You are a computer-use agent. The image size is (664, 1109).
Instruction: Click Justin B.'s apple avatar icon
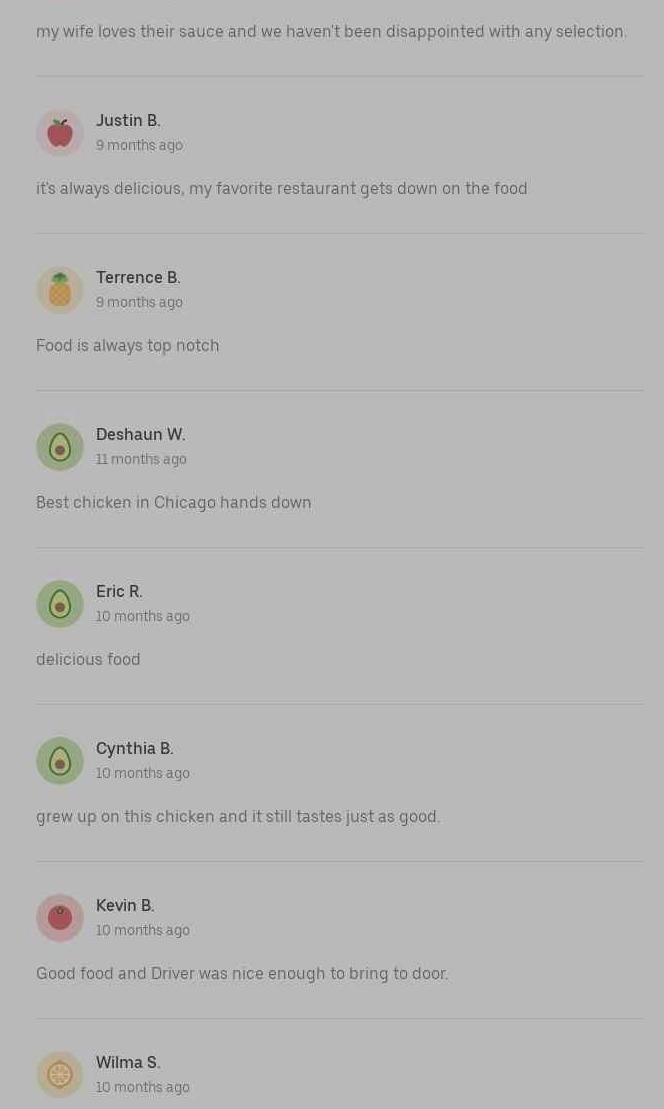60,133
